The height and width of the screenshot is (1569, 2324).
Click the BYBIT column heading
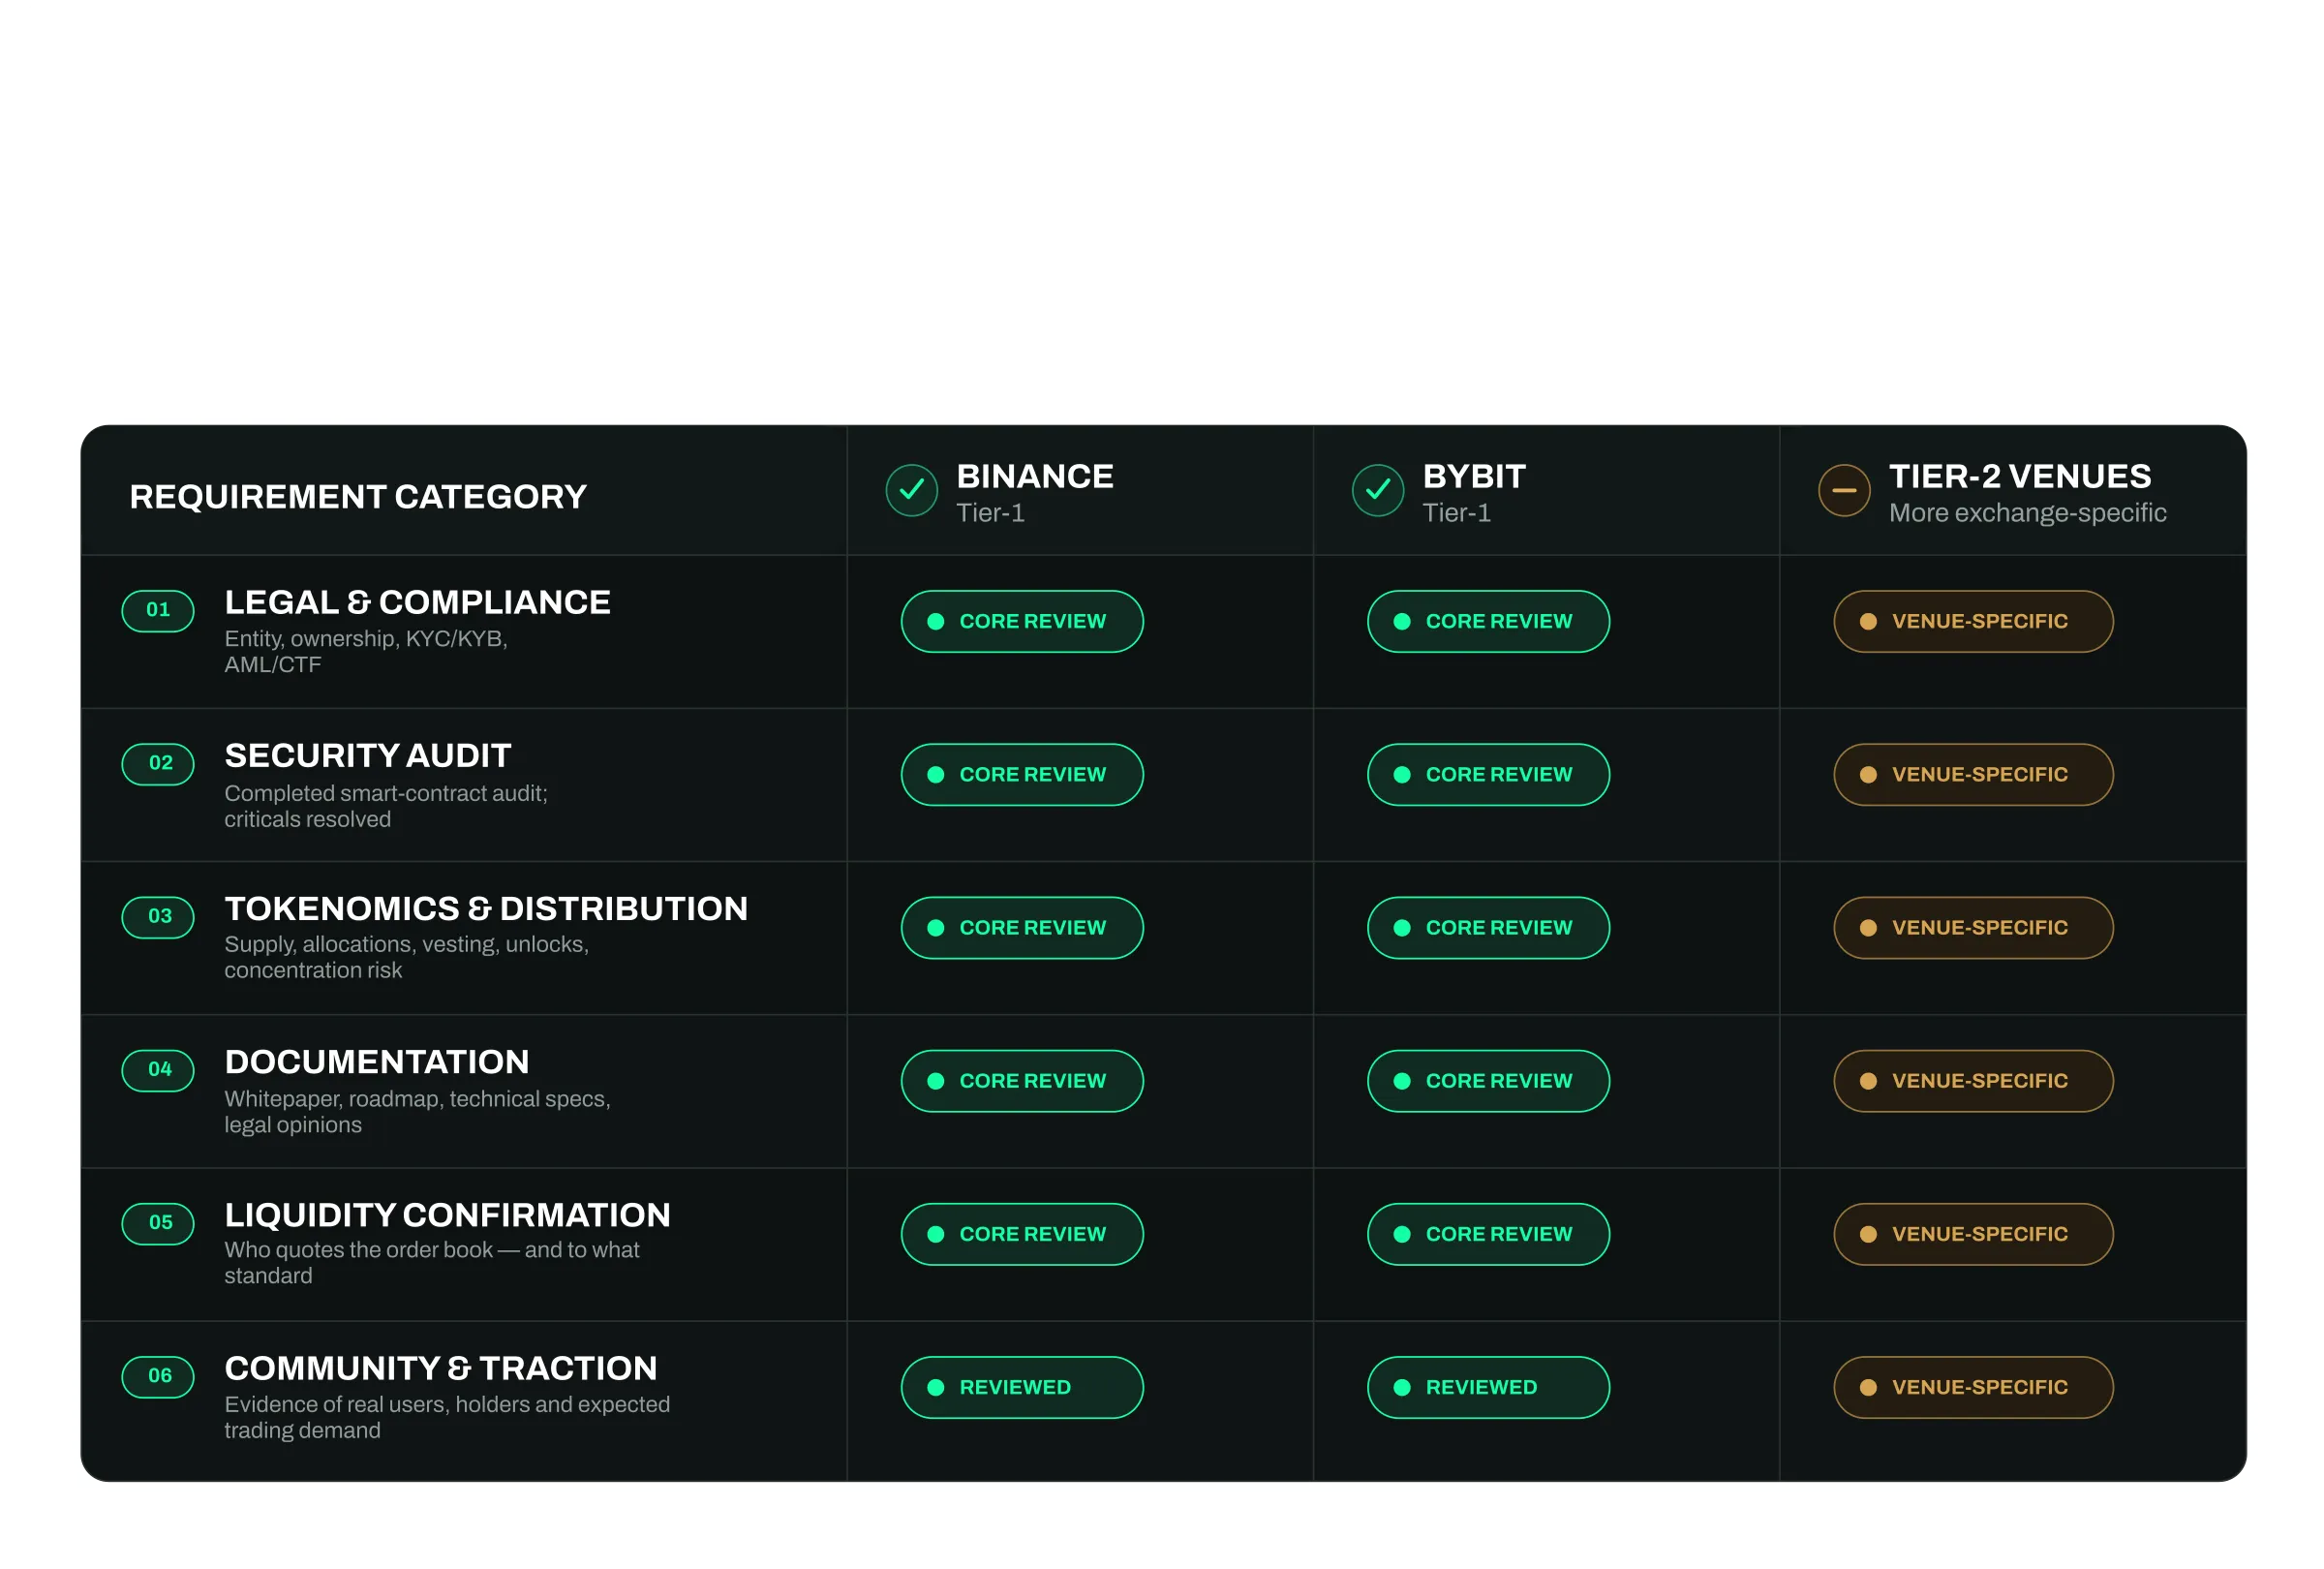point(1473,476)
